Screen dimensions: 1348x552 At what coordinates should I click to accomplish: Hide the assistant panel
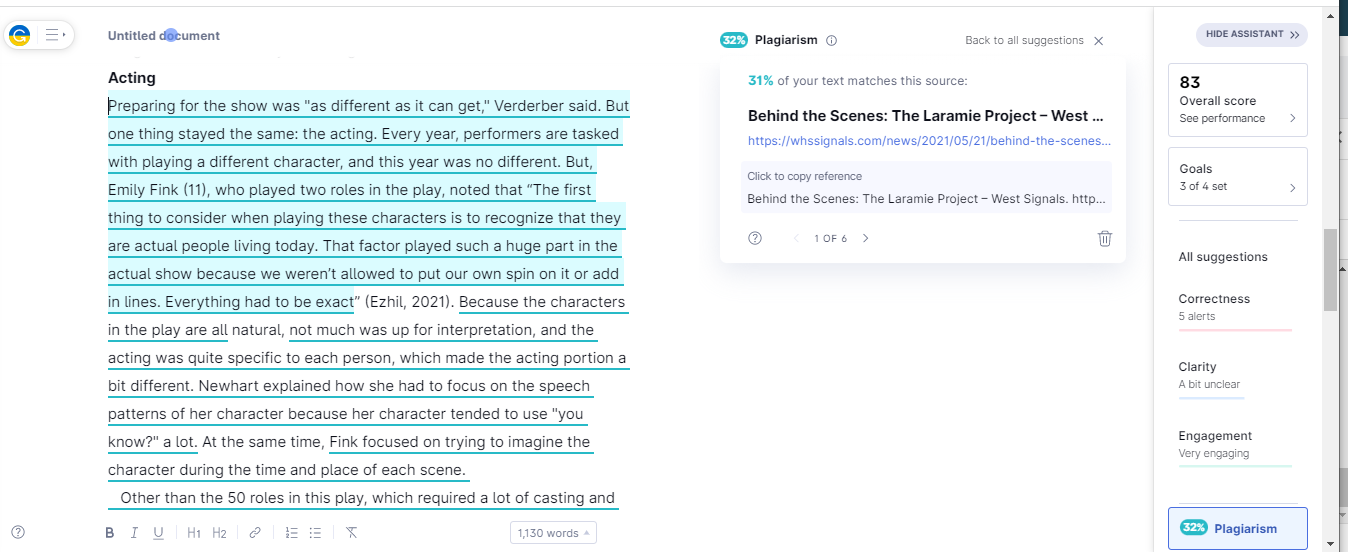(x=1252, y=34)
